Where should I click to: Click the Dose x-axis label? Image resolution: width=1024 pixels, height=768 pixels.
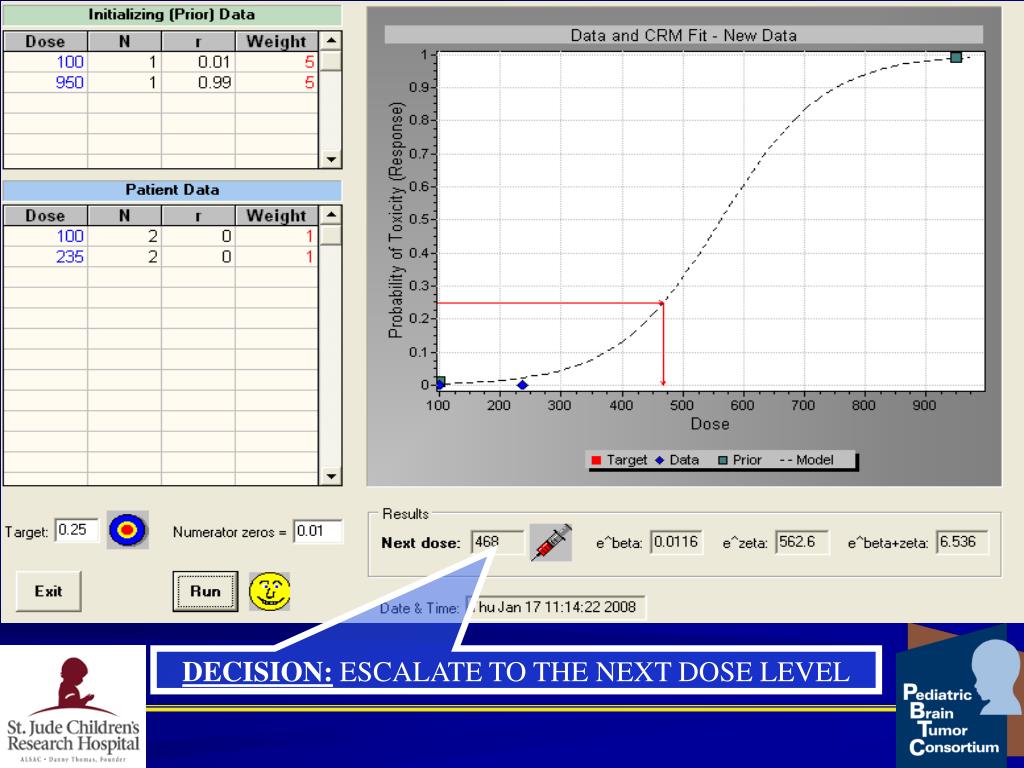pos(710,424)
